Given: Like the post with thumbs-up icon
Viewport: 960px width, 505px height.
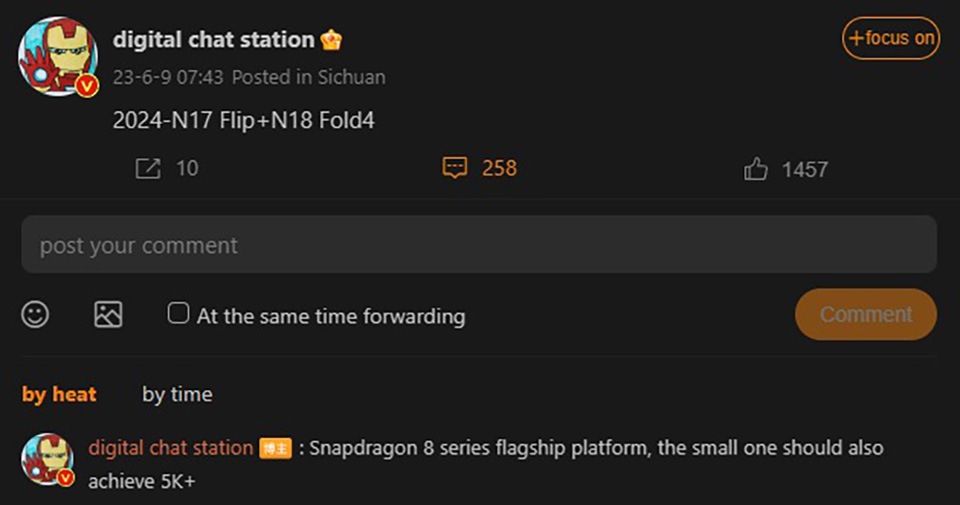Looking at the screenshot, I should coord(756,169).
